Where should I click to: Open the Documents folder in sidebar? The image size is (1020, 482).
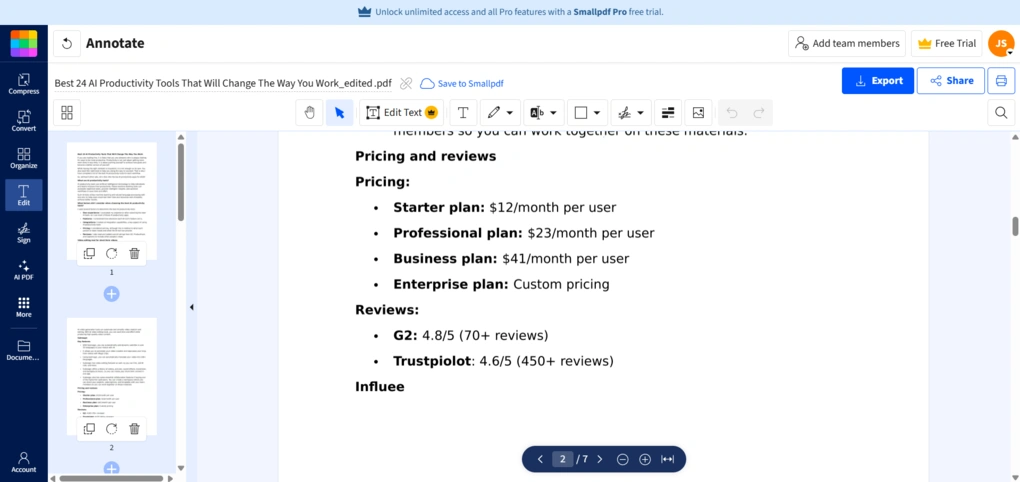pyautogui.click(x=23, y=350)
